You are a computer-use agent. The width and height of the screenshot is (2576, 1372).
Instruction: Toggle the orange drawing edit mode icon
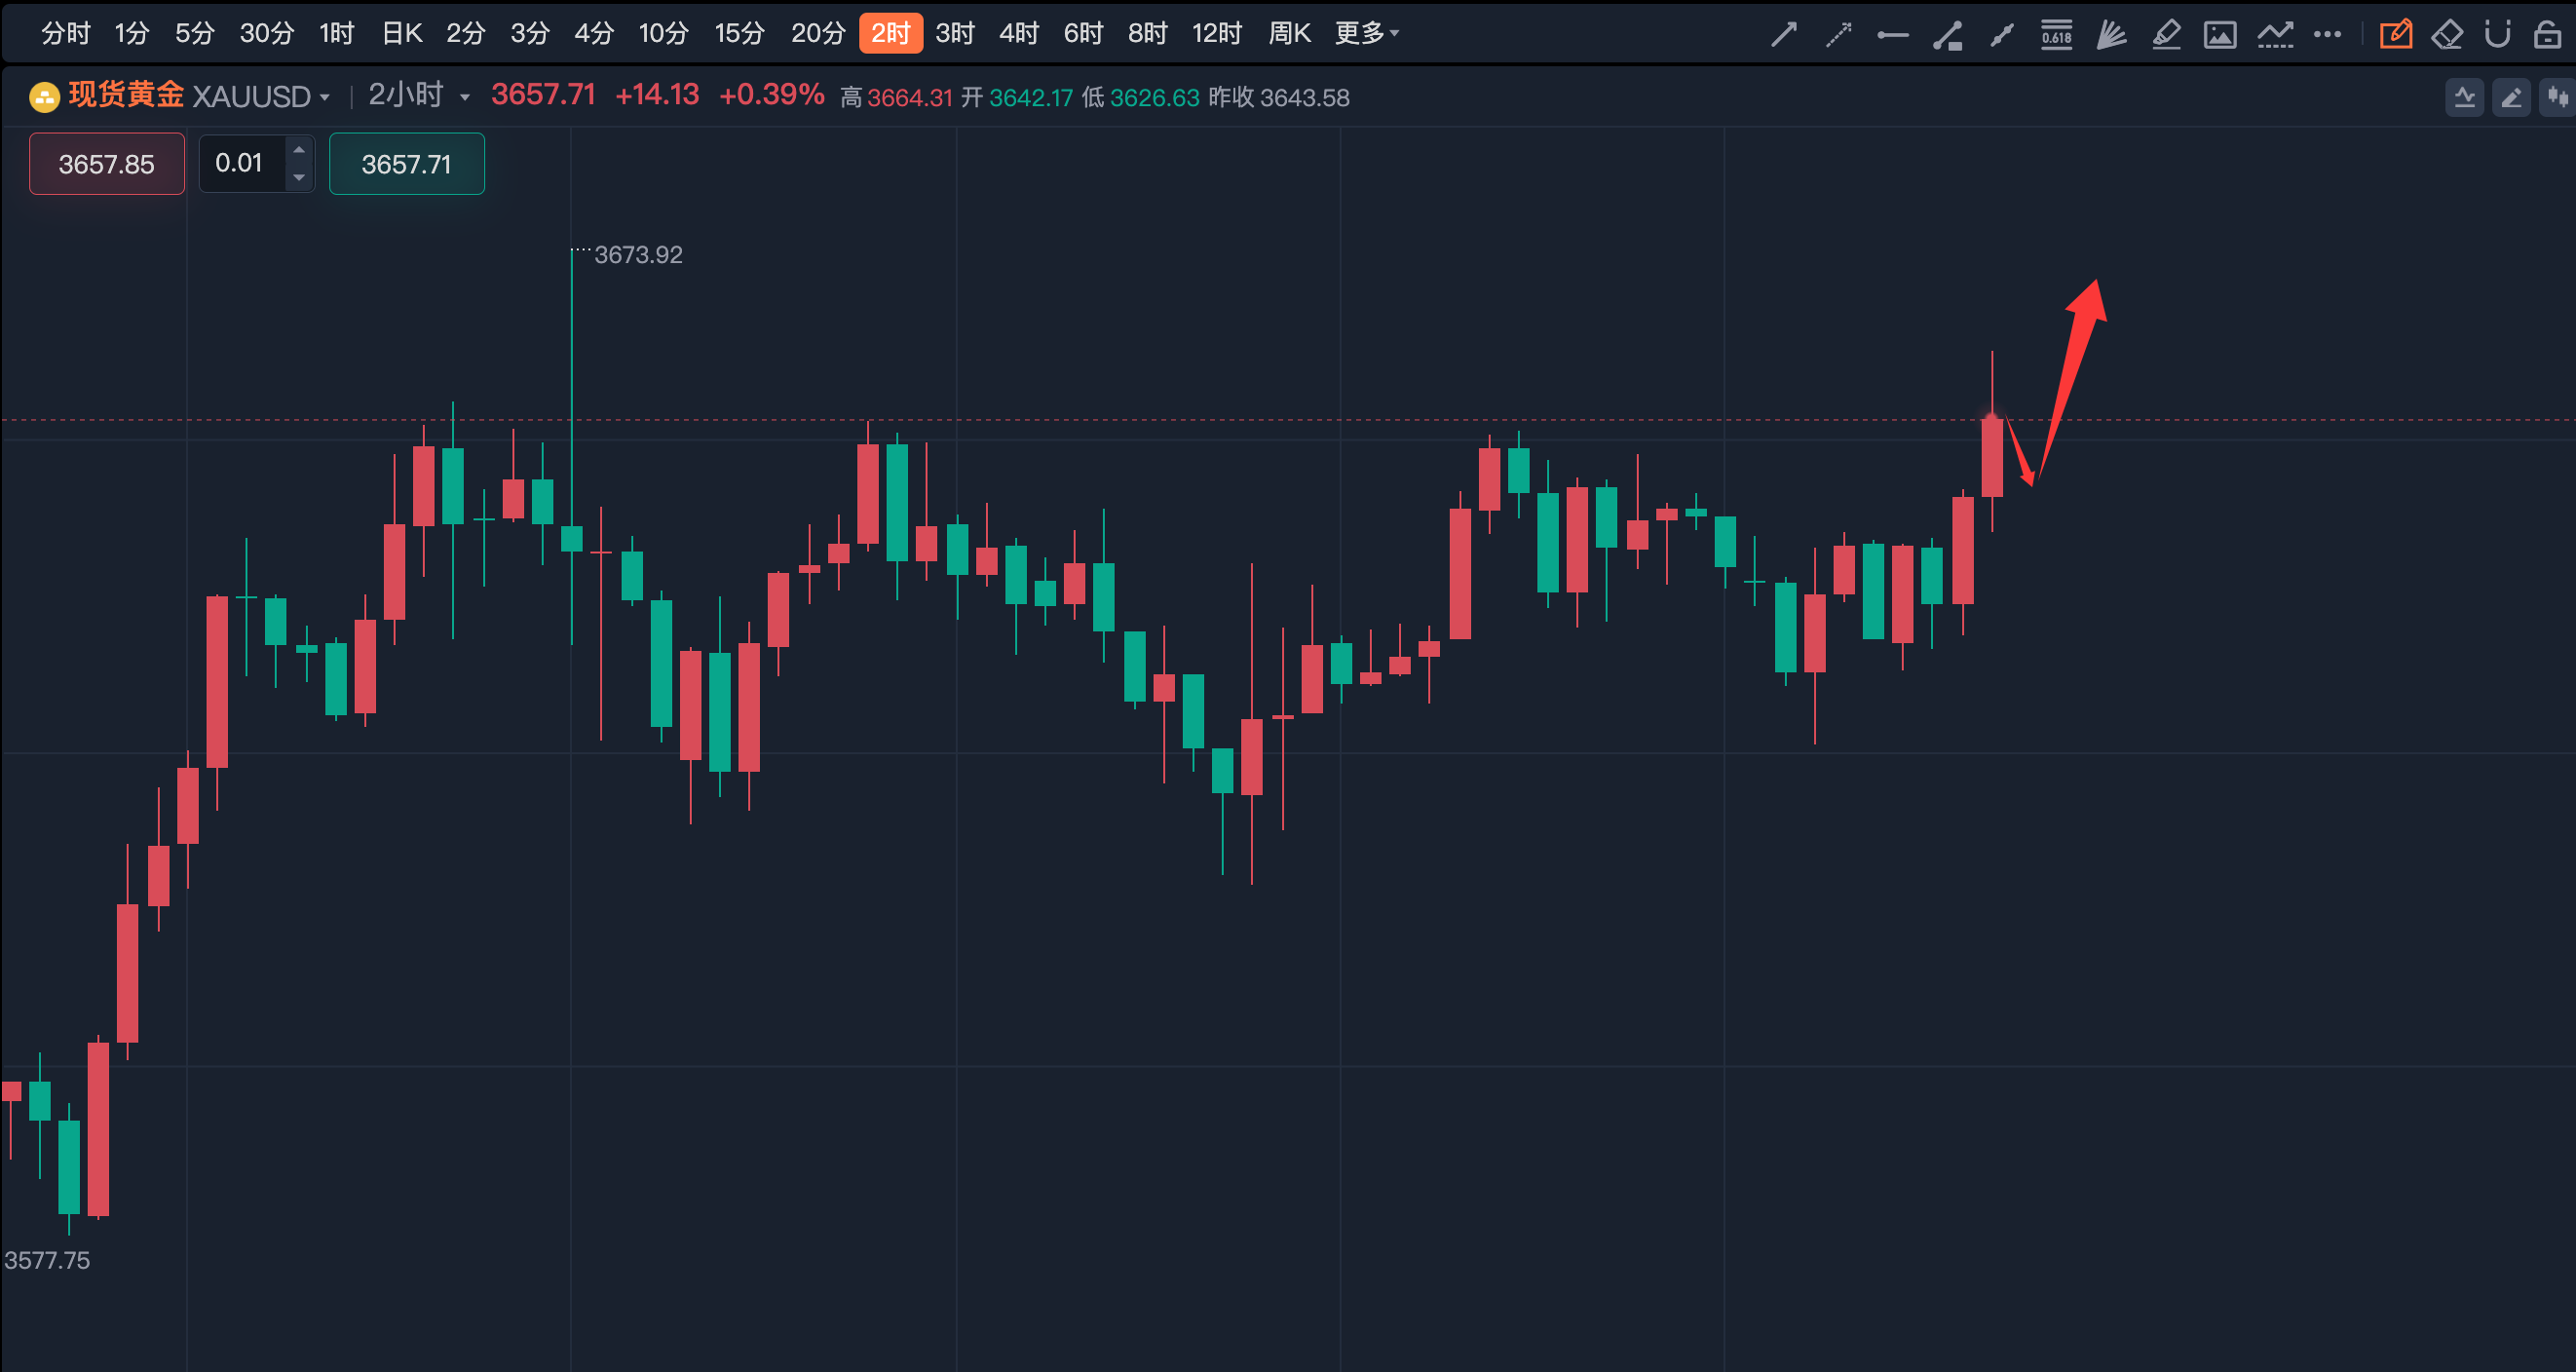click(x=2395, y=34)
